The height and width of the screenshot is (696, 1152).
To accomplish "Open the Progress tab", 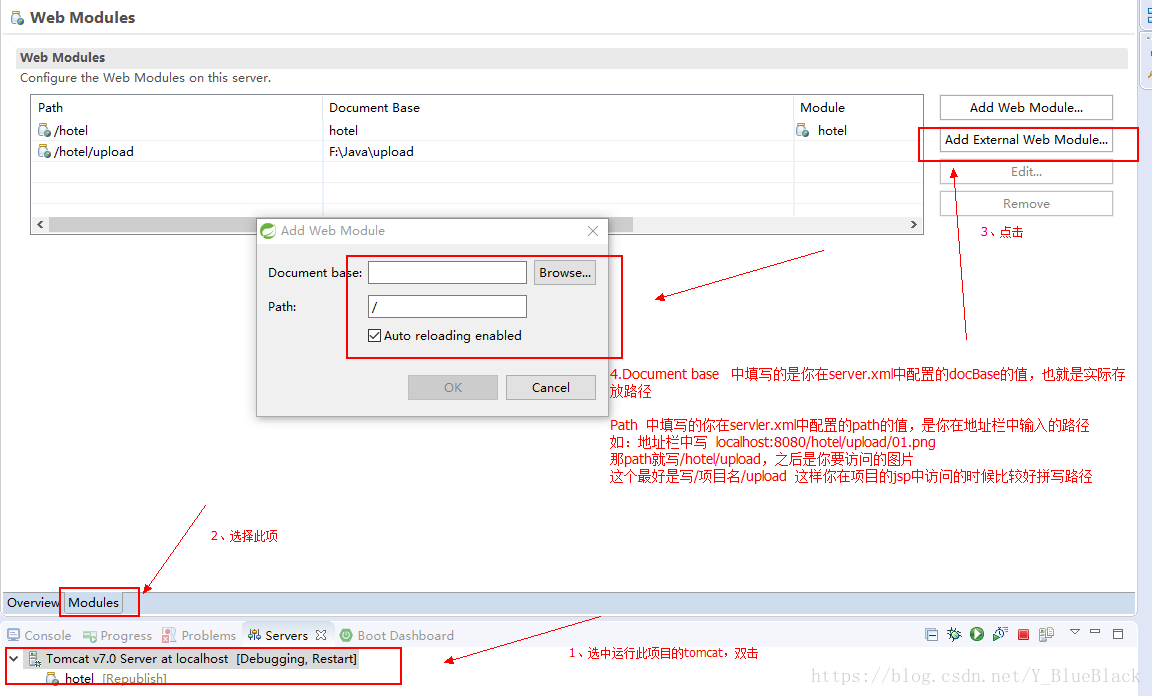I will point(118,635).
